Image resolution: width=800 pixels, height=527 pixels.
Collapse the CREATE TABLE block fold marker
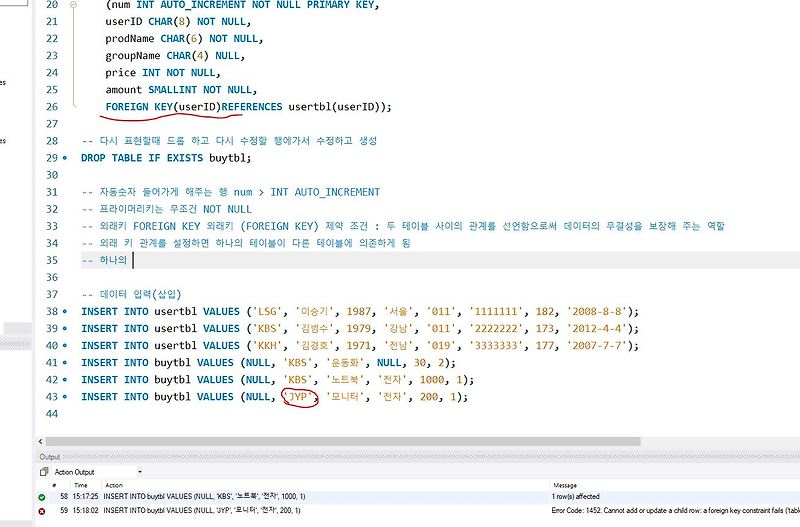click(73, 5)
